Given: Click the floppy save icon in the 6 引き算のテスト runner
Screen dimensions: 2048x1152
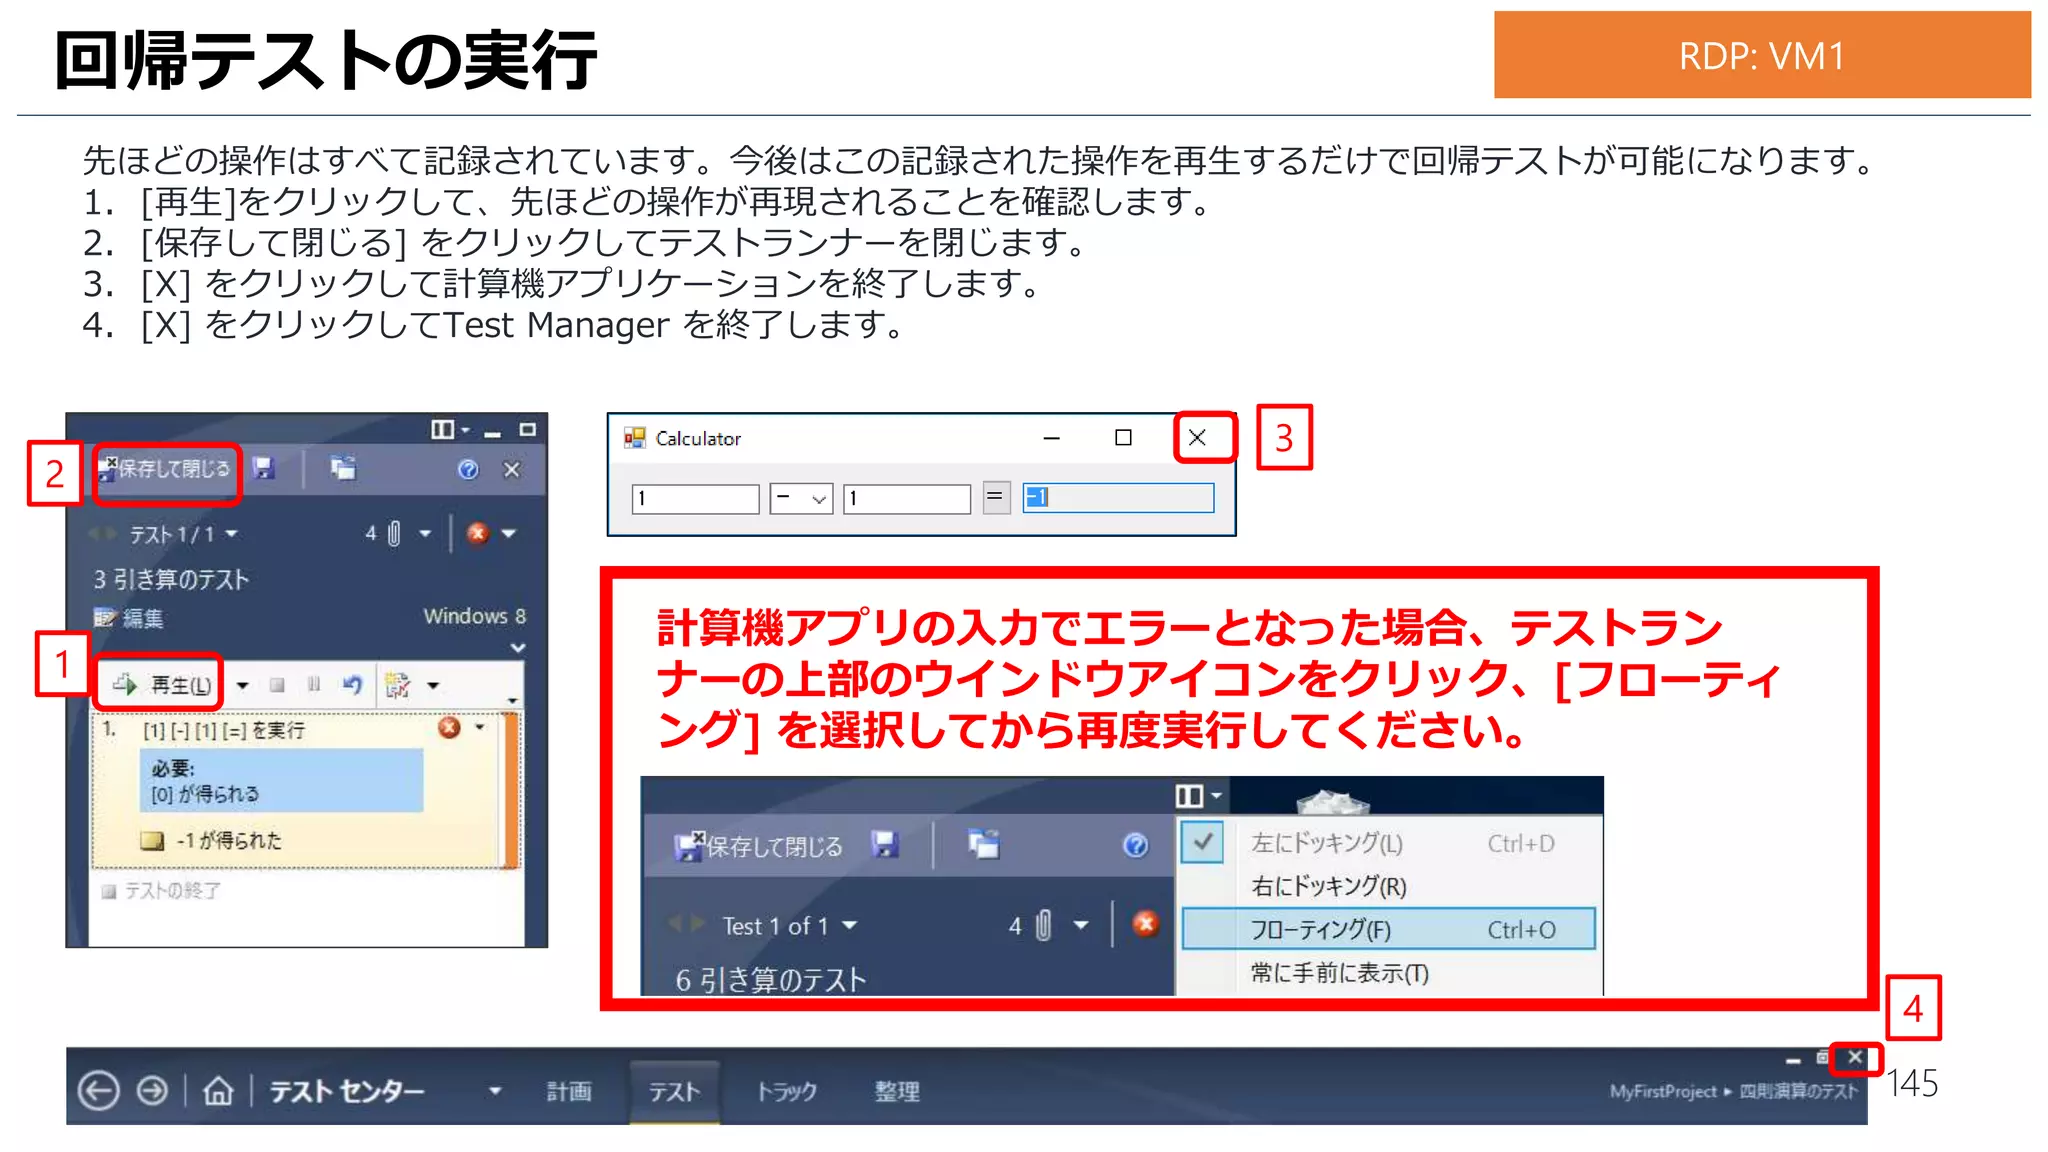Looking at the screenshot, I should coord(884,845).
